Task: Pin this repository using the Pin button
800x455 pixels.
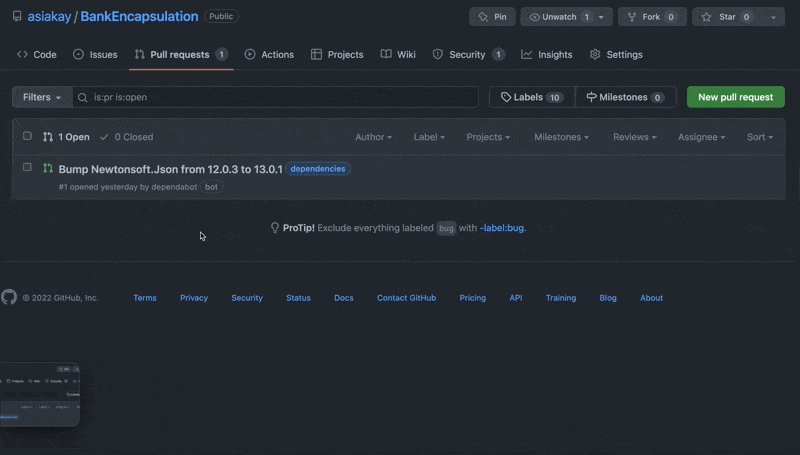Action: 492,17
